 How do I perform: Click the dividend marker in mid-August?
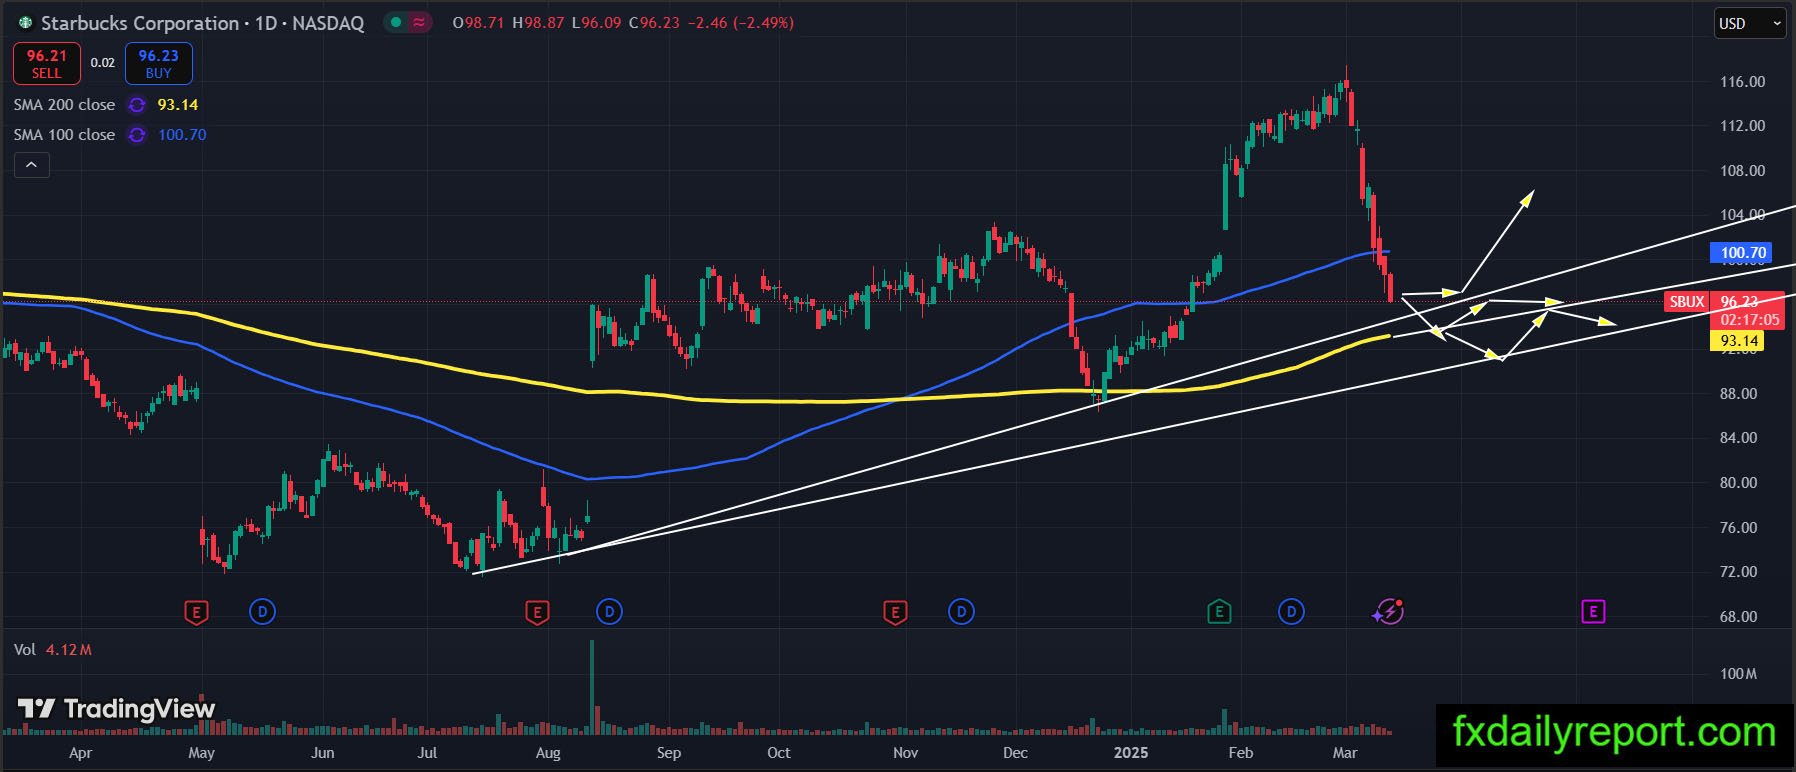tap(609, 611)
